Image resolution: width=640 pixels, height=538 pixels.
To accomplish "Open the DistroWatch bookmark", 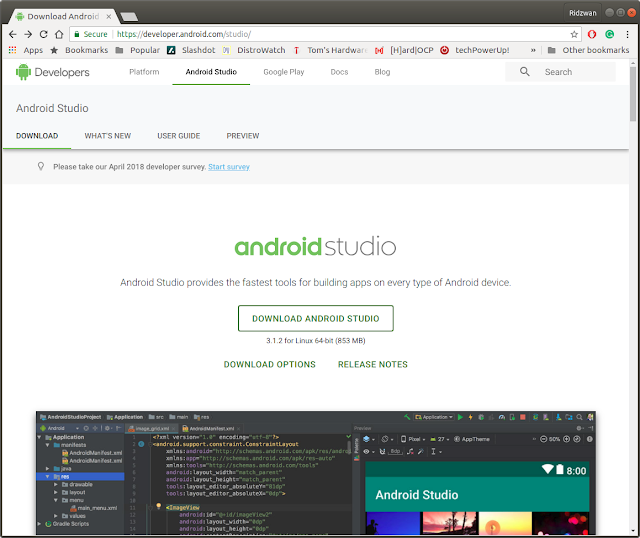I will tap(254, 50).
